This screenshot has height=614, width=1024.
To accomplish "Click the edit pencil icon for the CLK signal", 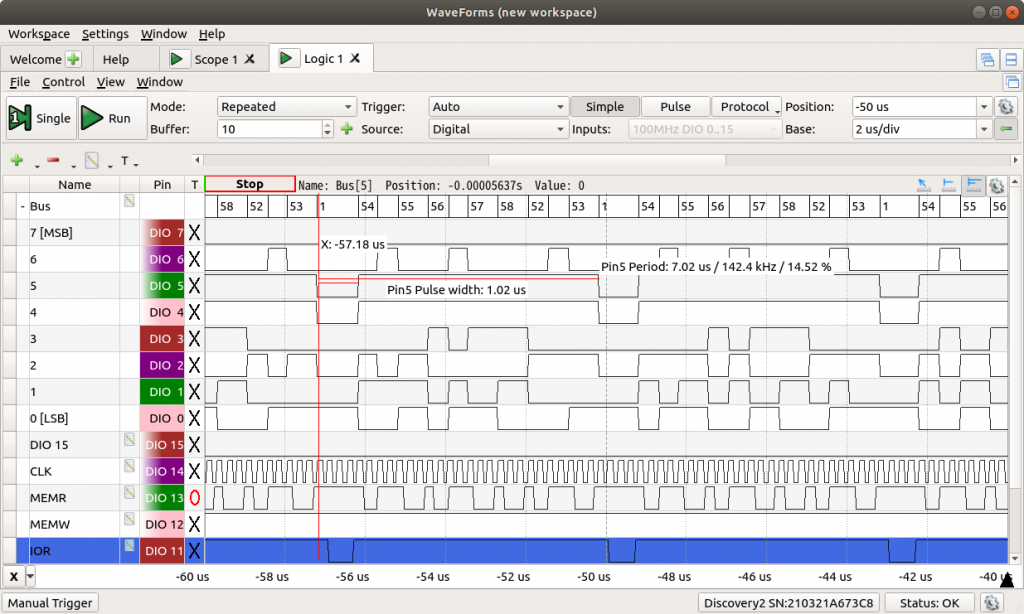I will (129, 466).
